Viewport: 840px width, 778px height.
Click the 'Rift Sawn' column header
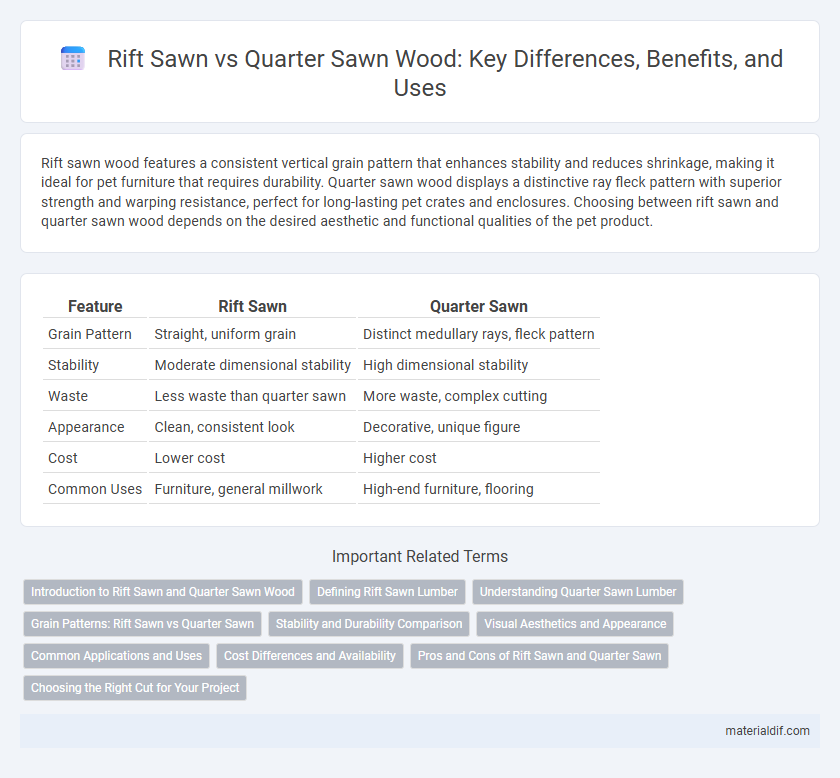(252, 306)
